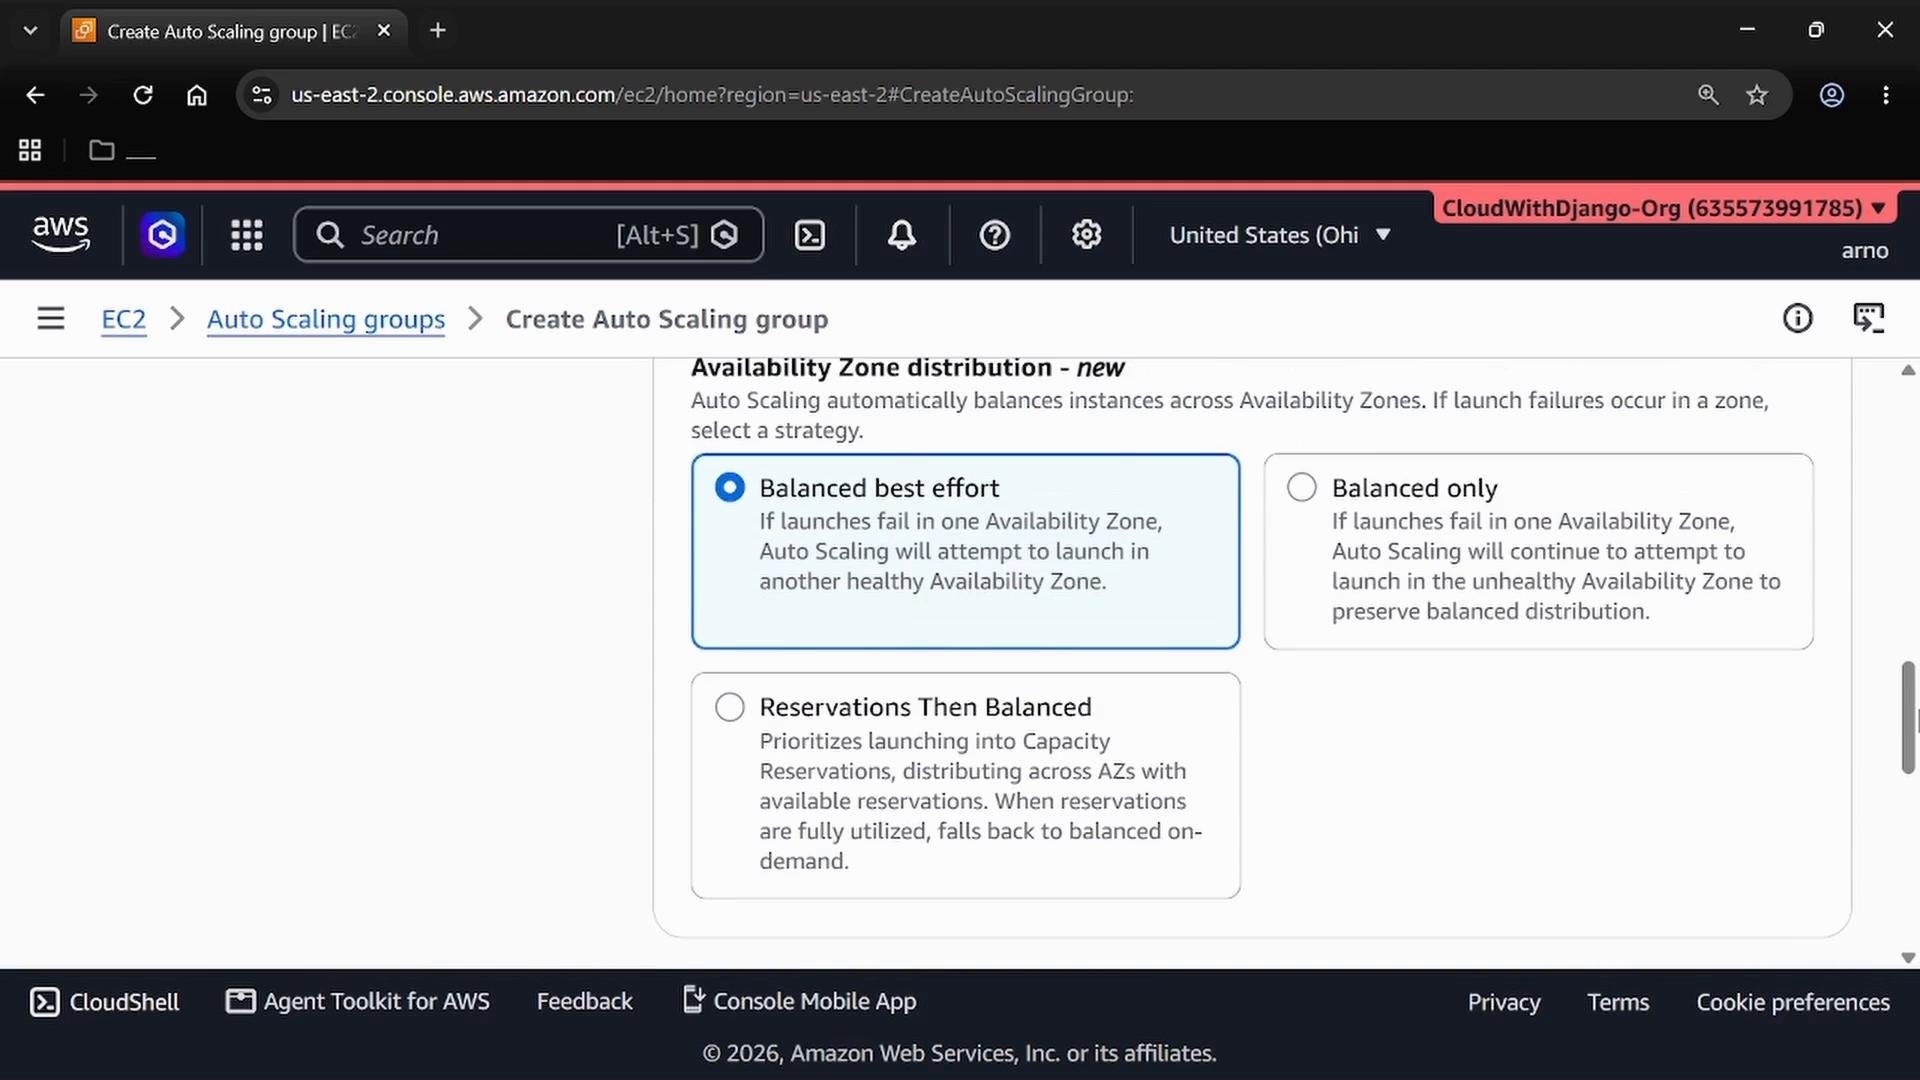
Task: Open Agent Toolkit for AWS in footer
Action: [358, 1002]
